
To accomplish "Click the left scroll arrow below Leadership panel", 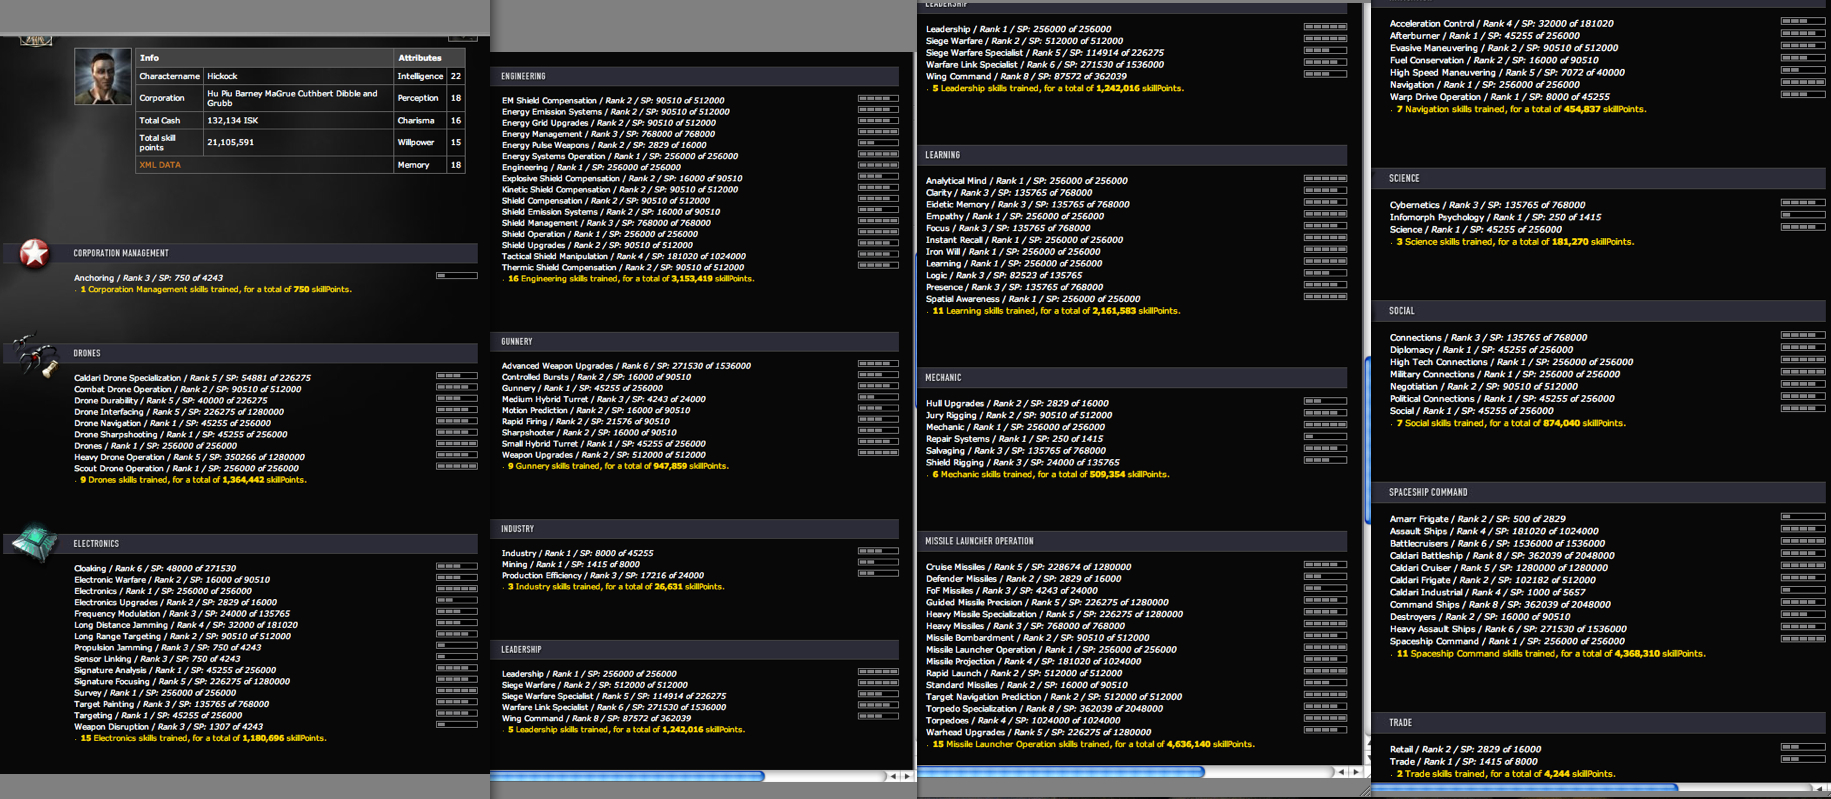I will (x=893, y=776).
